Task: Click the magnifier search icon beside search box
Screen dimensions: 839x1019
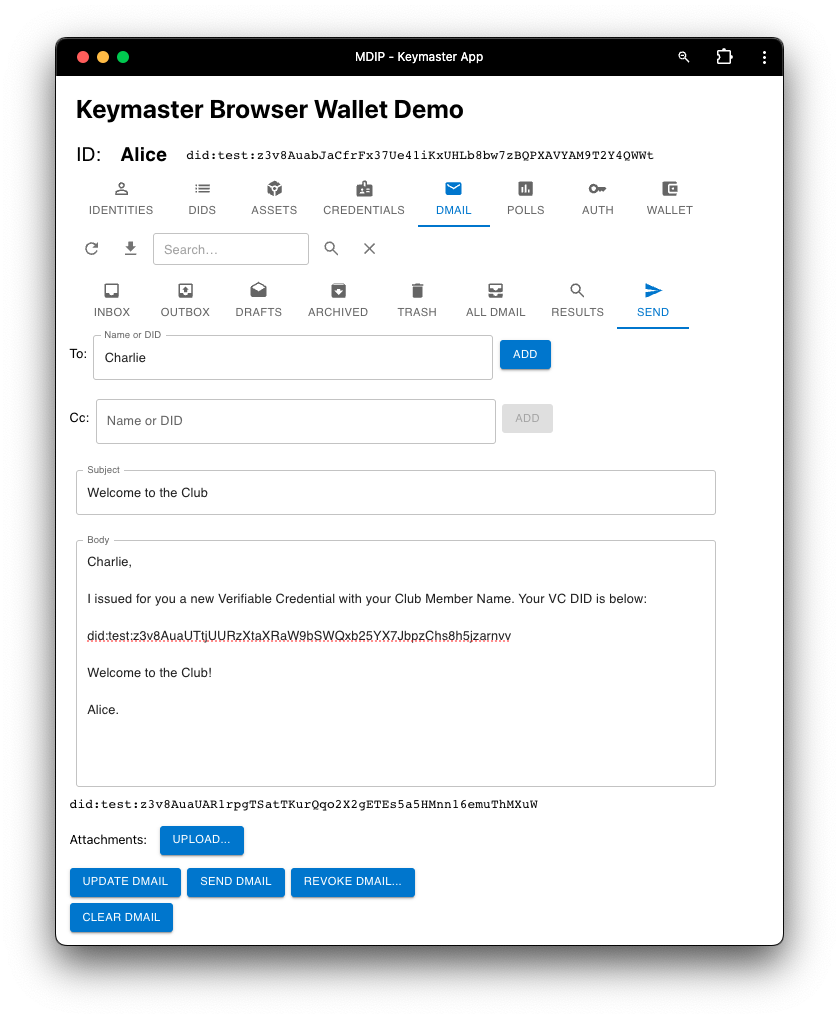Action: (x=331, y=249)
